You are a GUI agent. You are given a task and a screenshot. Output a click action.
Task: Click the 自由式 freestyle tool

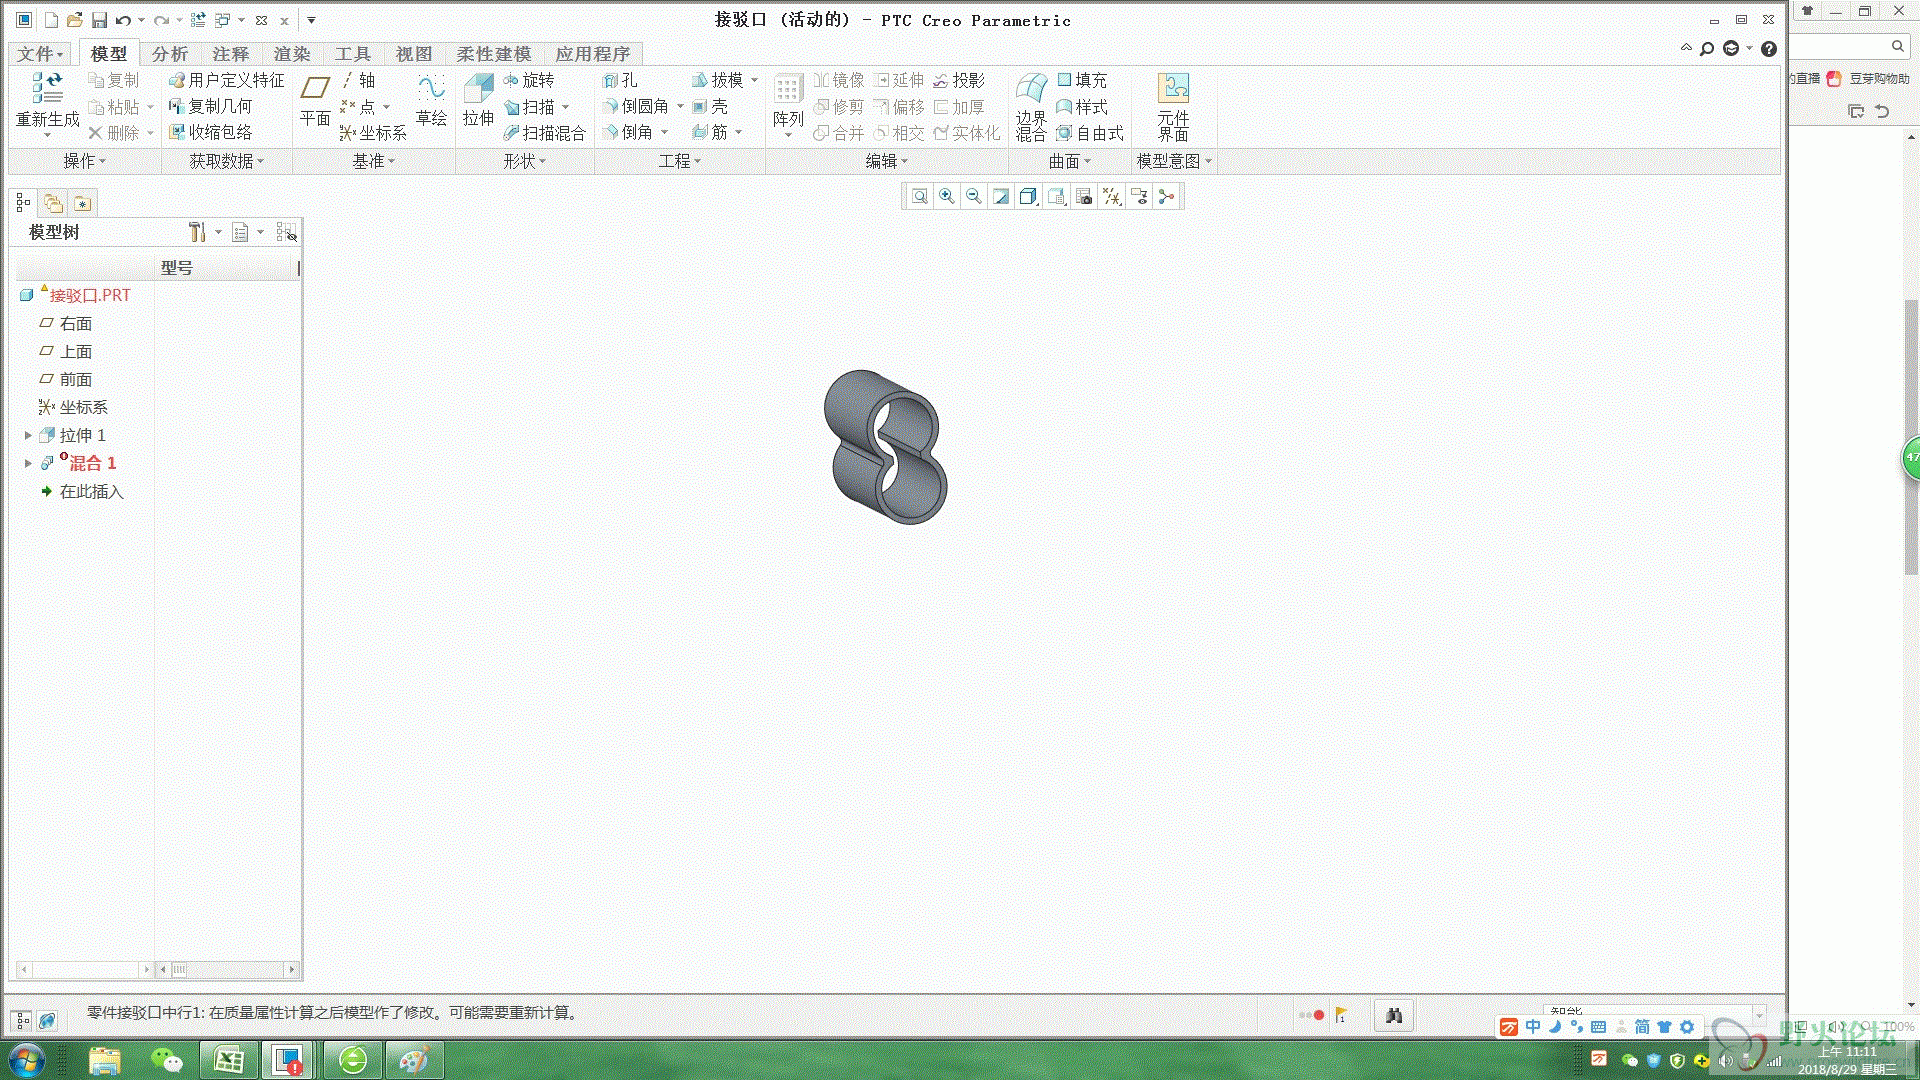pos(1090,133)
